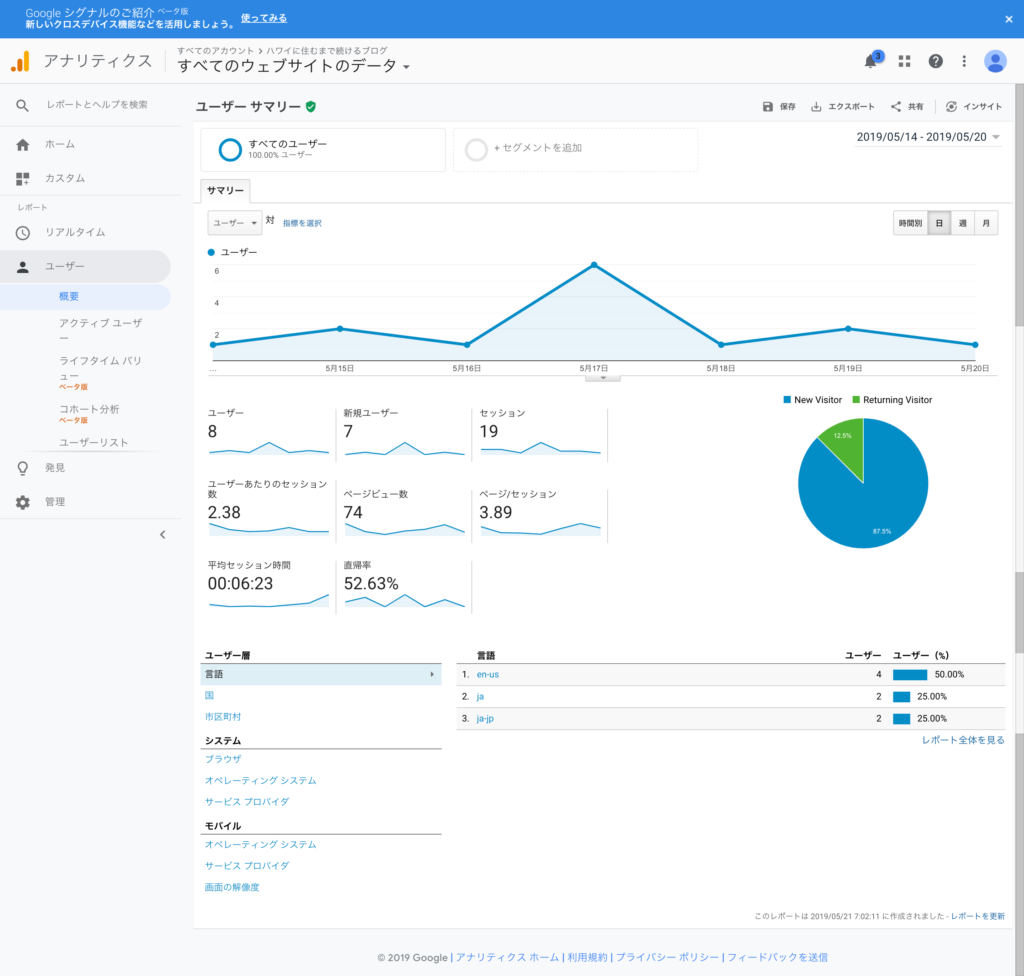Click the 保存 save icon

(768, 107)
